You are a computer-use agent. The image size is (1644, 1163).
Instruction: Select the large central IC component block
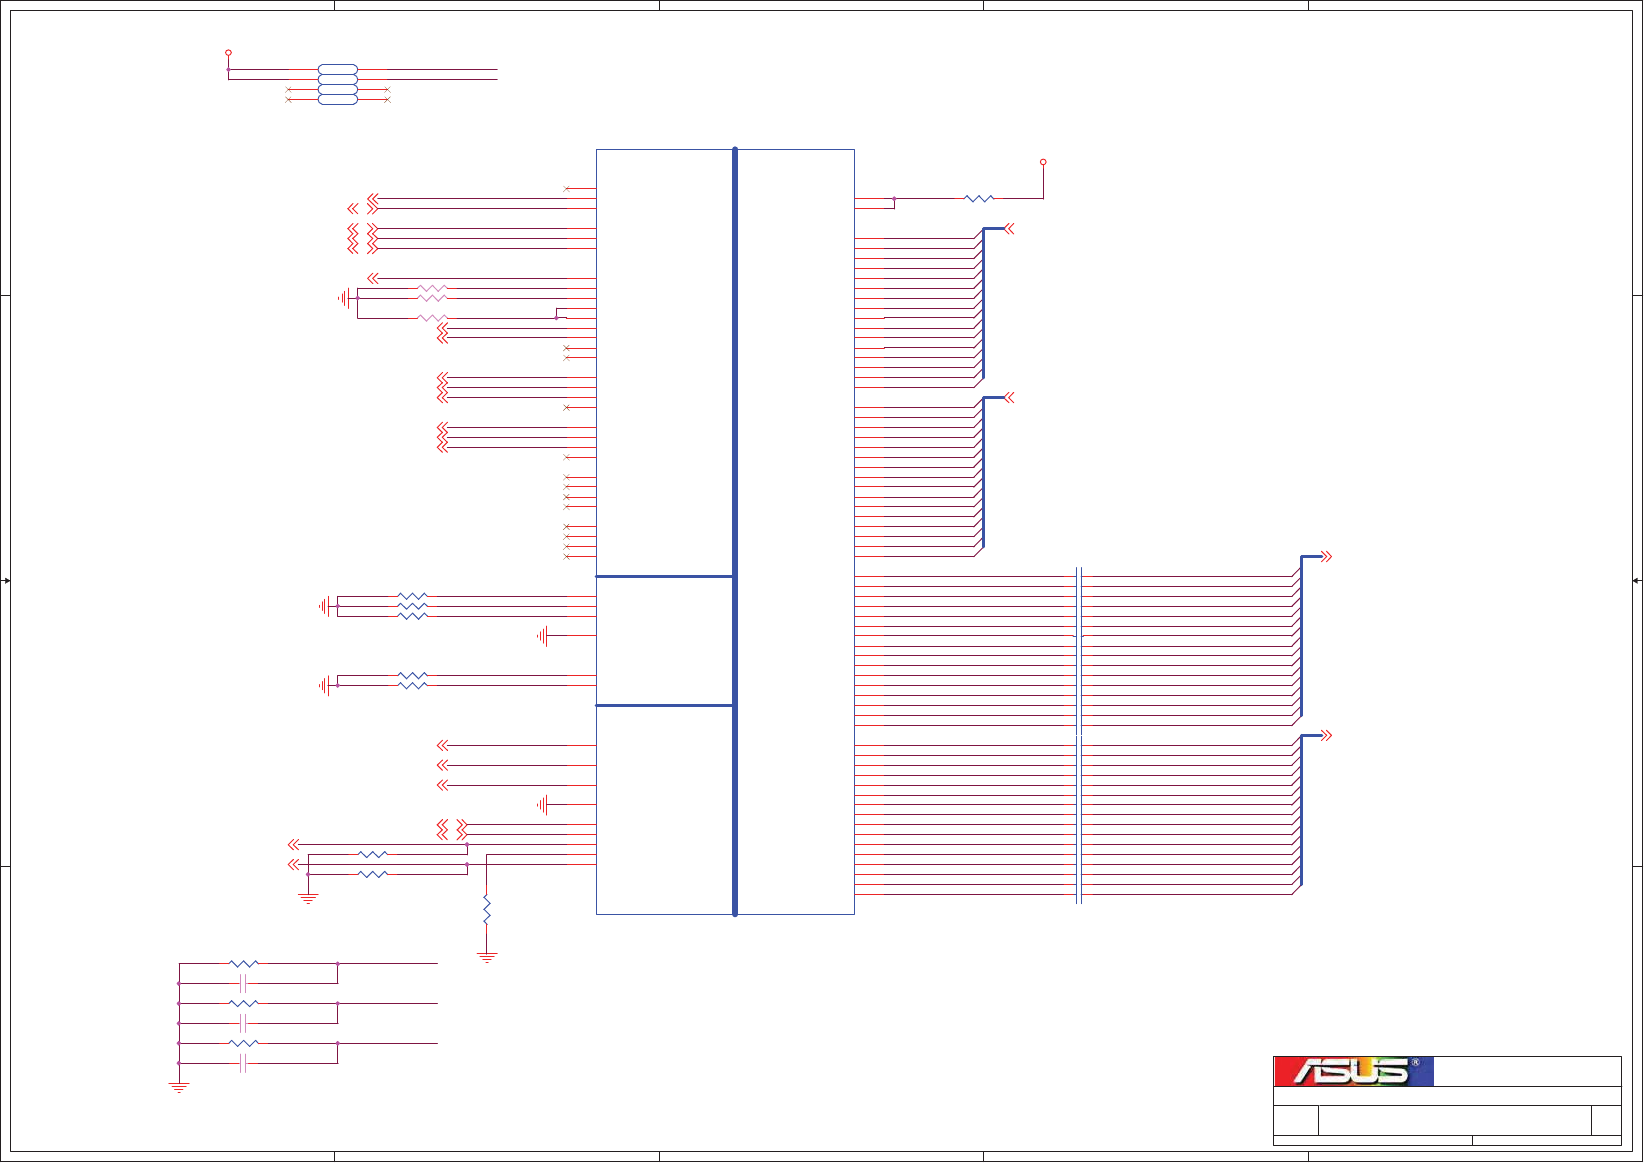pyautogui.click(x=725, y=532)
